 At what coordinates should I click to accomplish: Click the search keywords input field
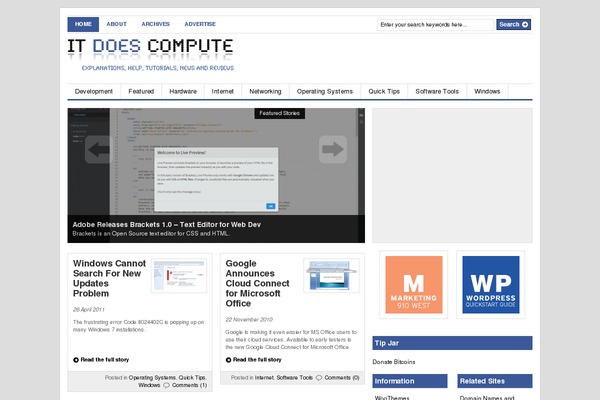435,24
